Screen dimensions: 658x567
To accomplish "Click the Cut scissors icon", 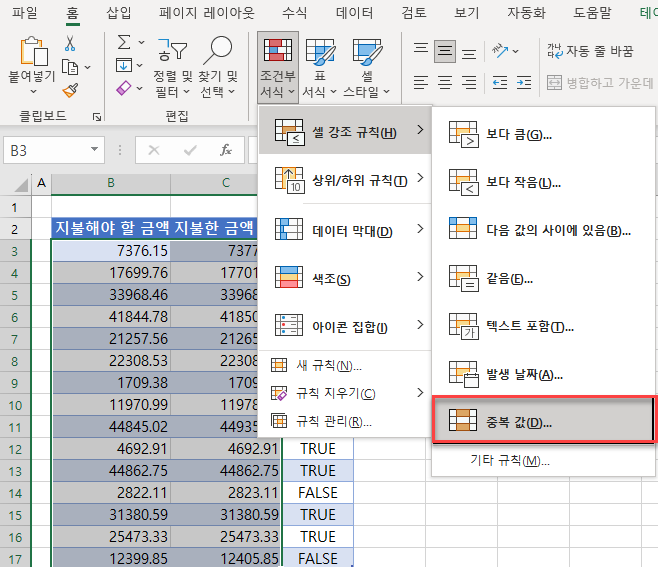I will click(x=70, y=44).
